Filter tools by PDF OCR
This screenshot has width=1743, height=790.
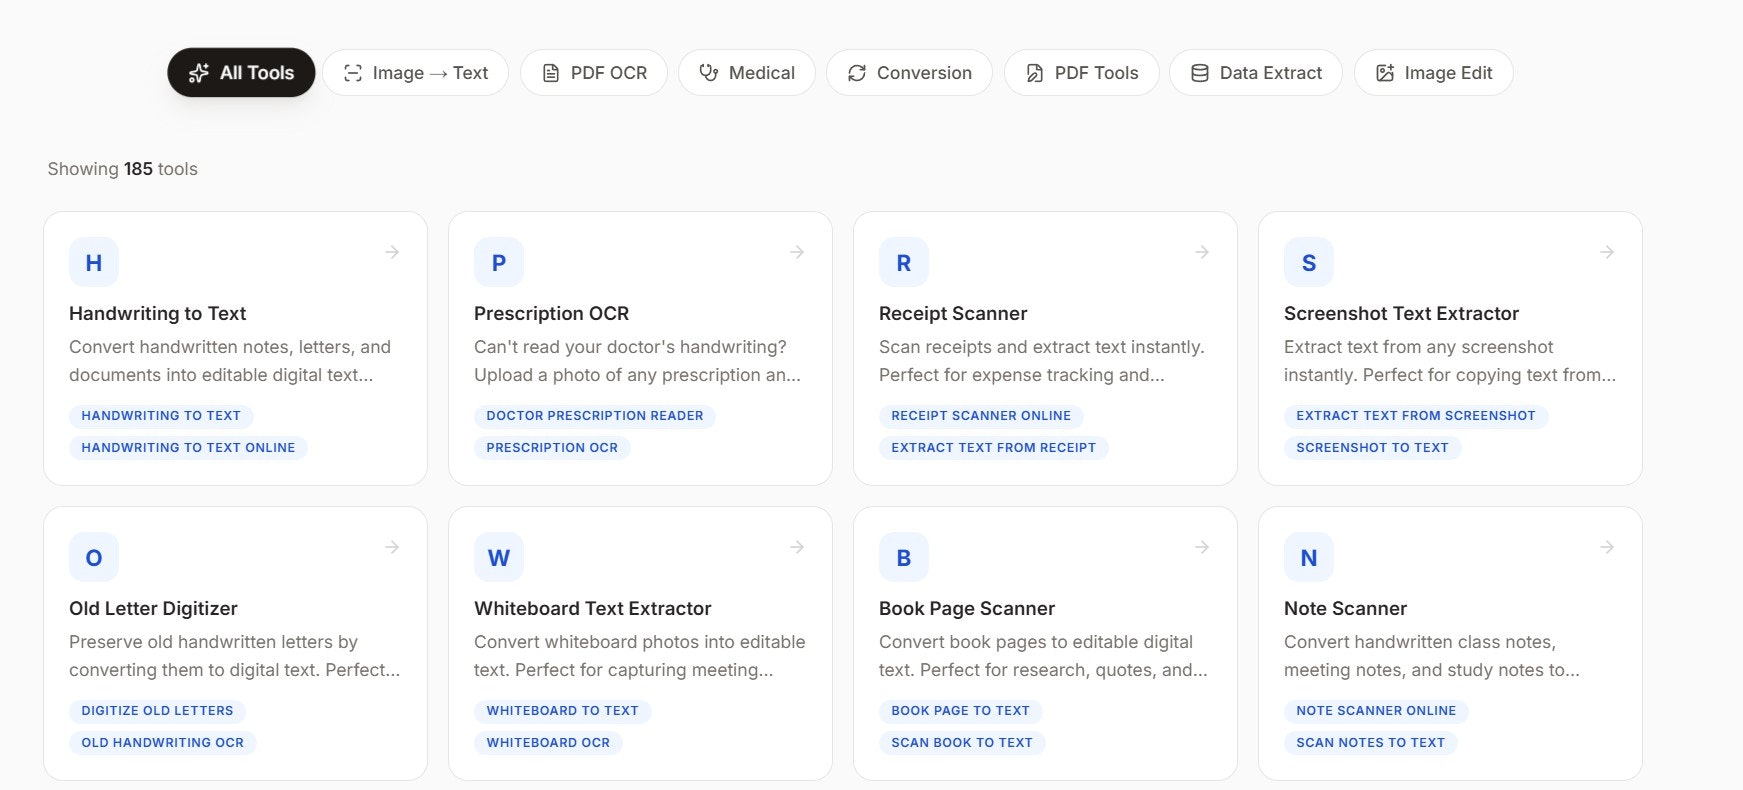[x=594, y=73]
